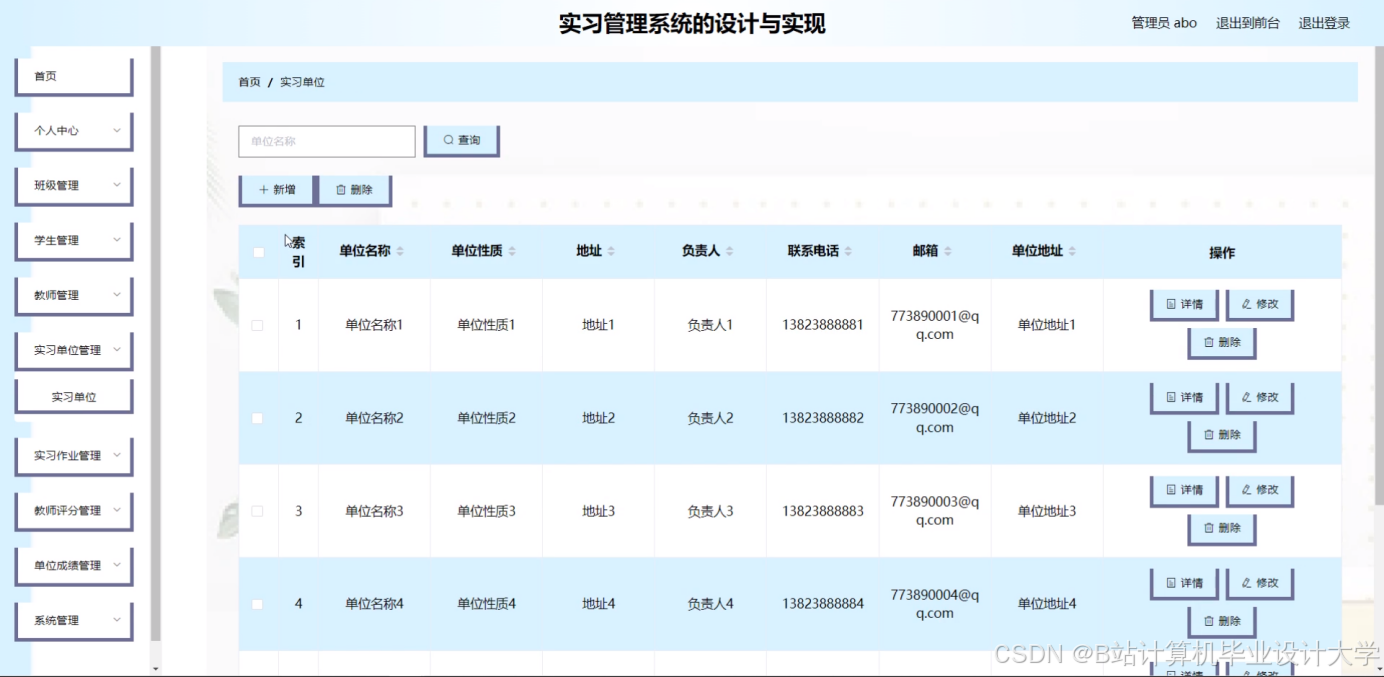1384x677 pixels.
Task: Click 退出登录 in the header
Action: coord(1324,23)
